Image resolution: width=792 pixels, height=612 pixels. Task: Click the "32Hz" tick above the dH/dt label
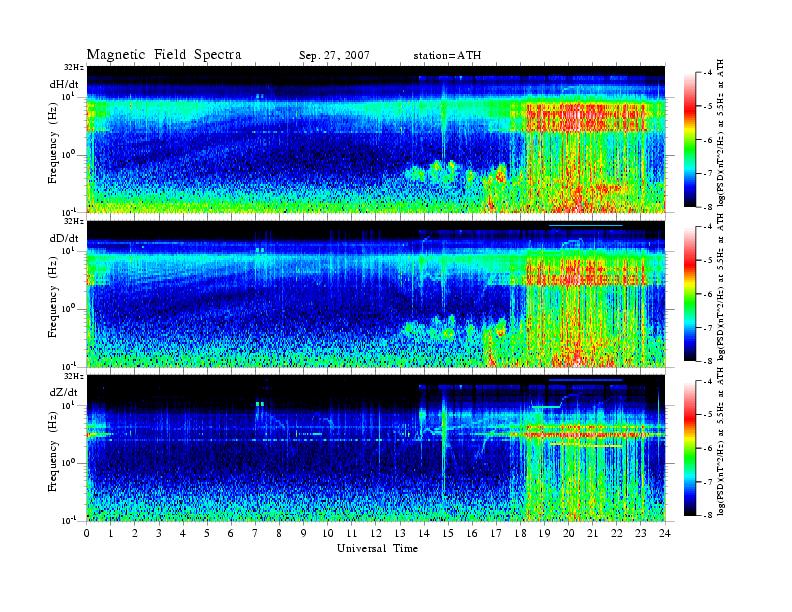(74, 67)
